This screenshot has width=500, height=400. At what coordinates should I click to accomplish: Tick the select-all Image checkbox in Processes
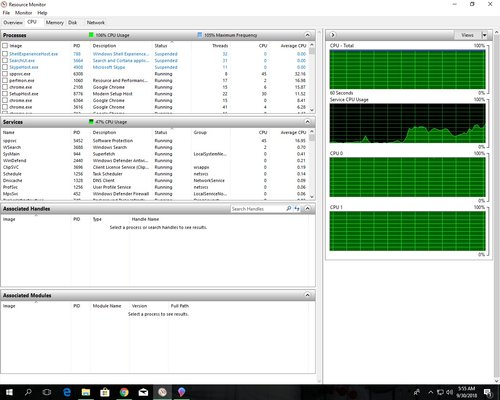tap(5, 45)
